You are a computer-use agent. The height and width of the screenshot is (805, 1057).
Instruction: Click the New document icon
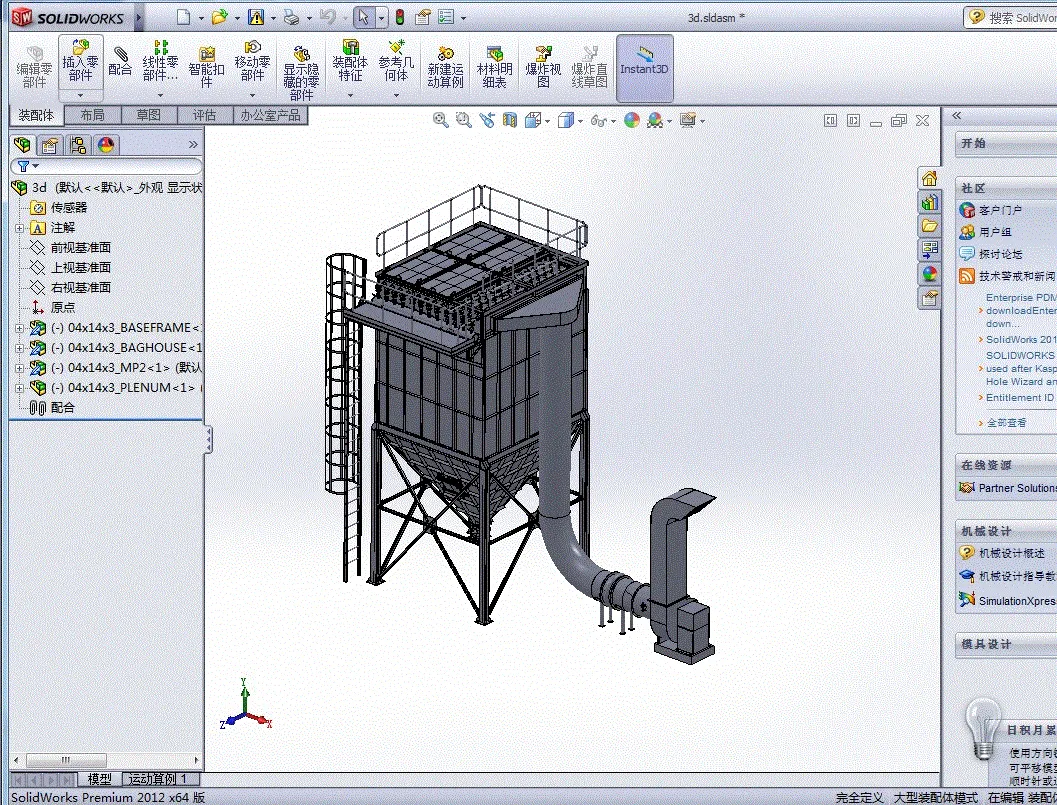pyautogui.click(x=183, y=17)
